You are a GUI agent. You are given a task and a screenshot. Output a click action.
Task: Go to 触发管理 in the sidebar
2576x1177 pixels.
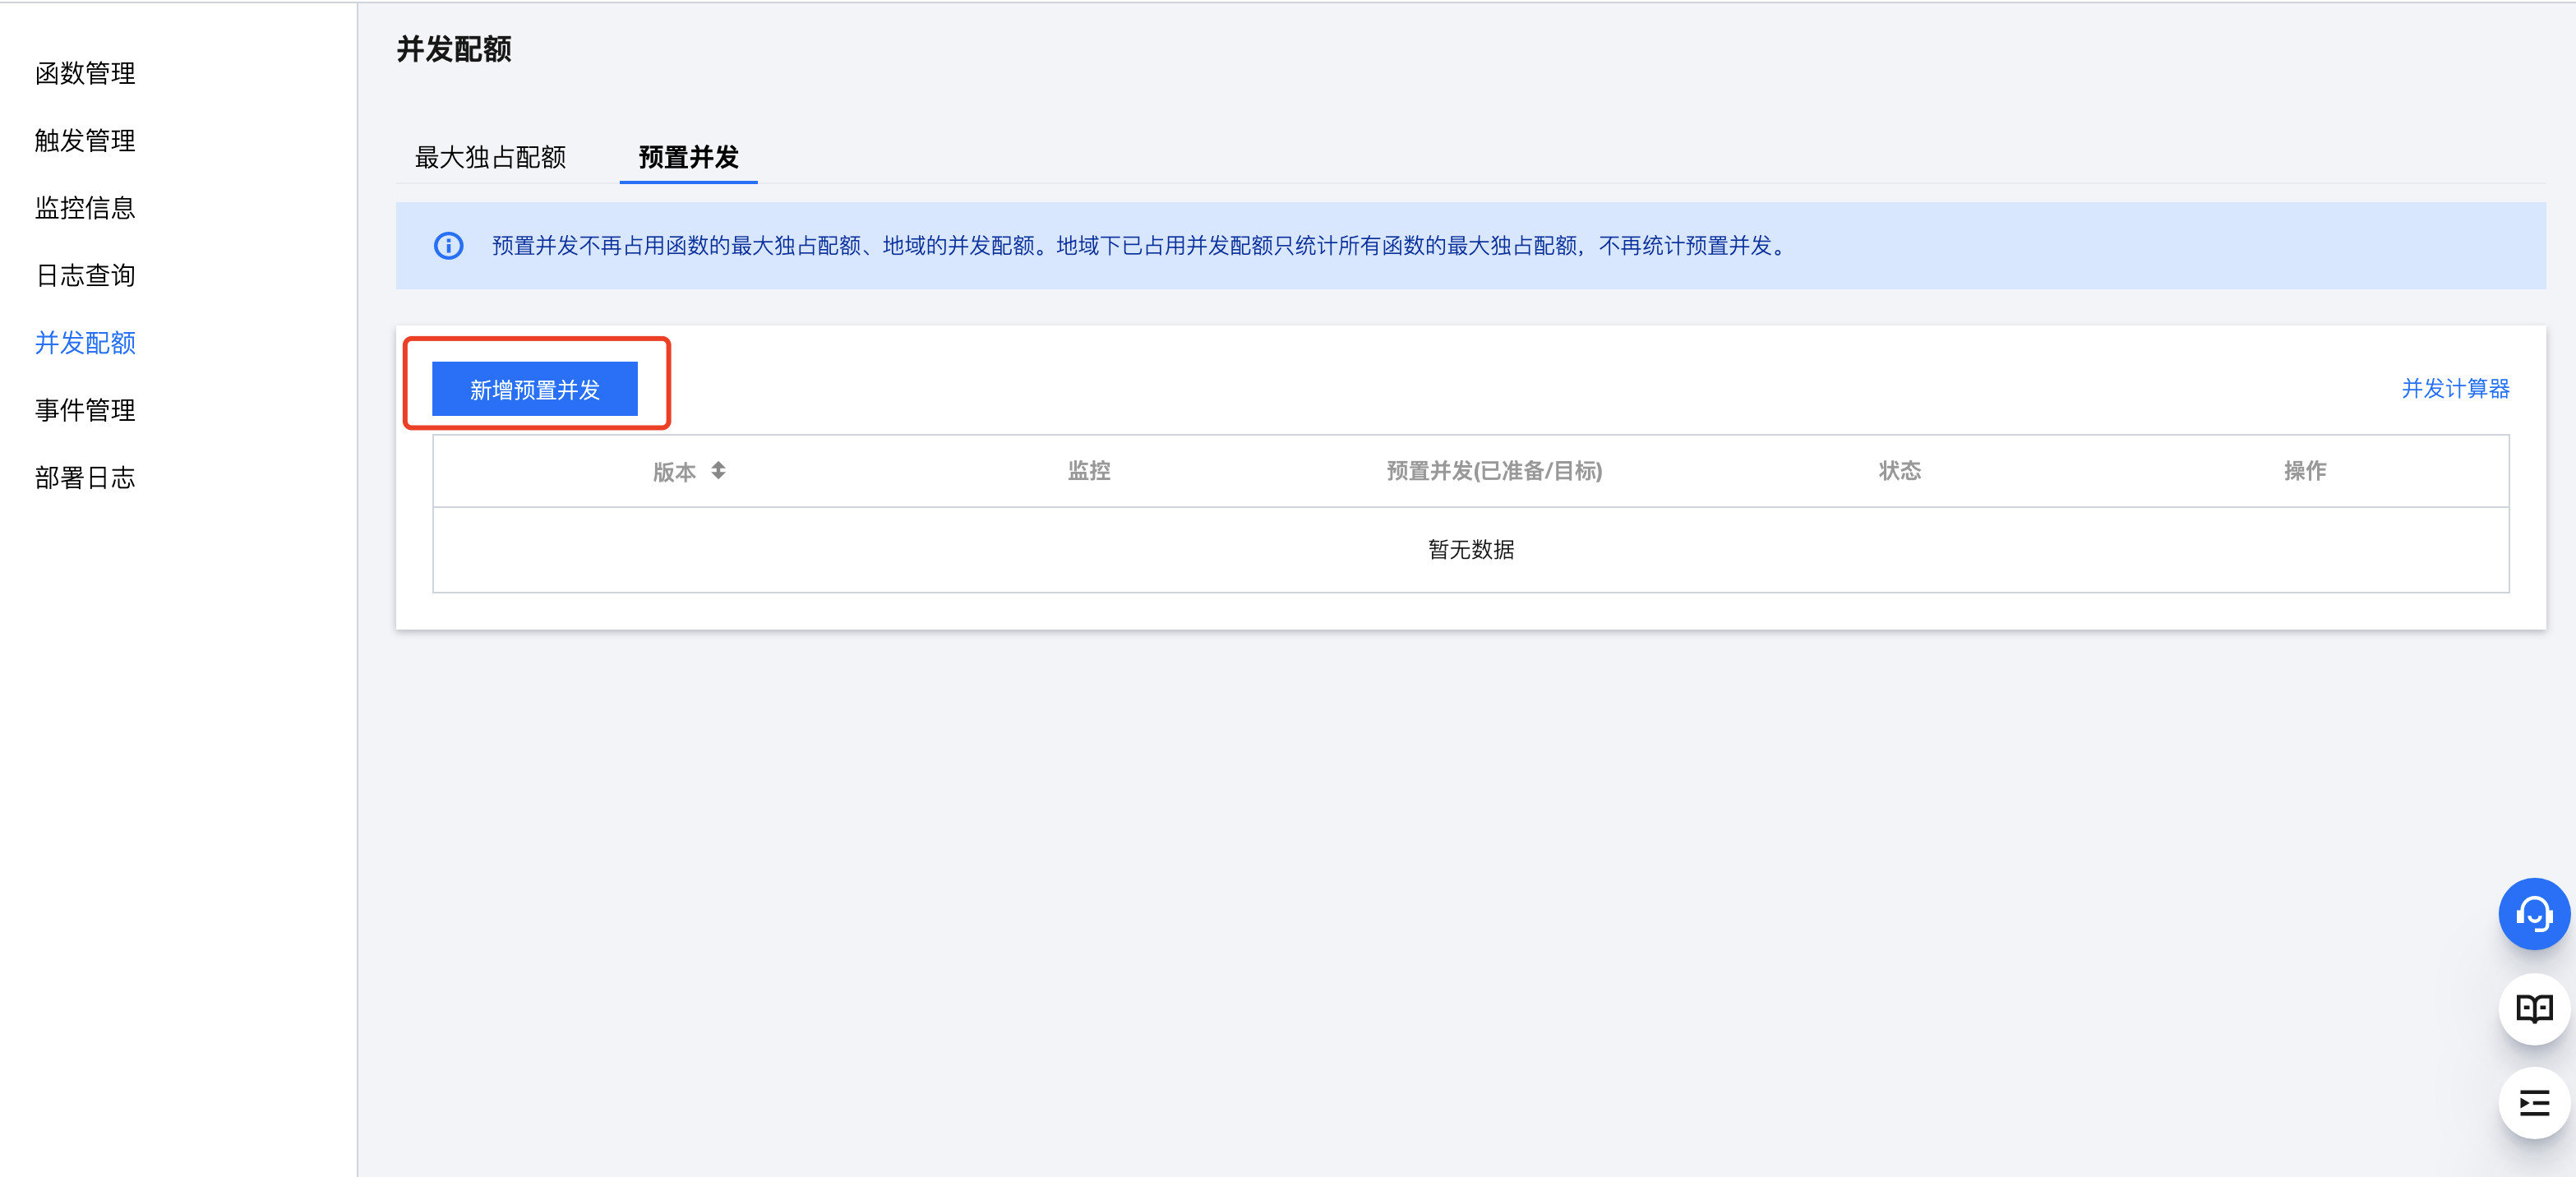point(85,140)
